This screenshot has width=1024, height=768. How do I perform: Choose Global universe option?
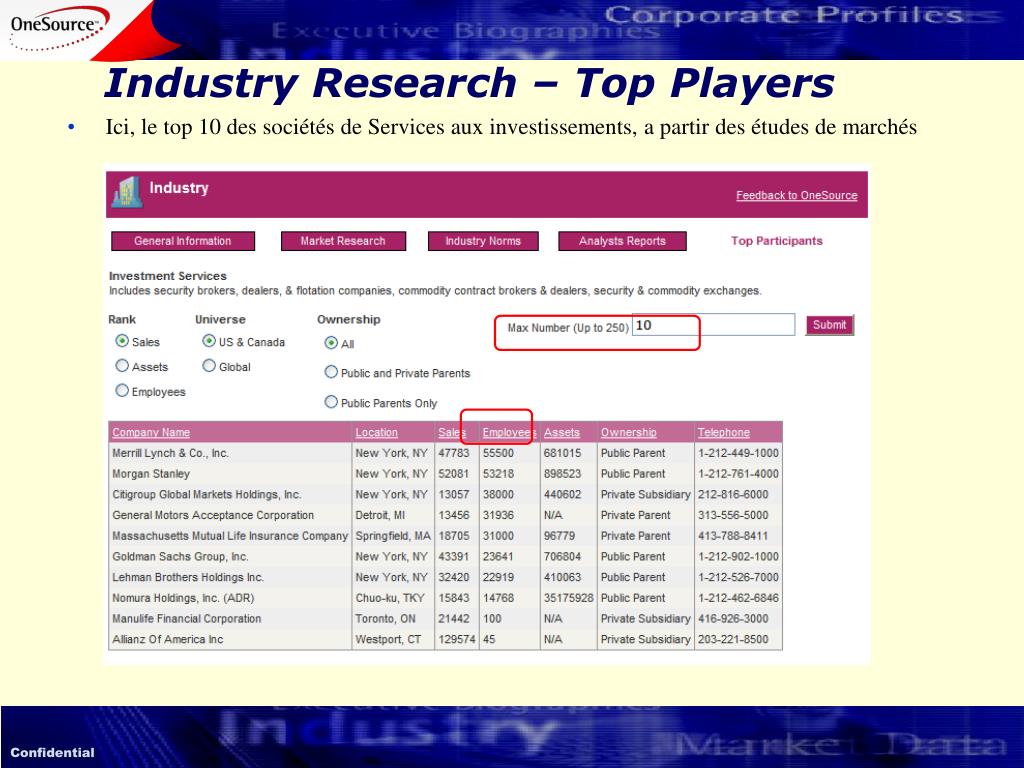209,366
